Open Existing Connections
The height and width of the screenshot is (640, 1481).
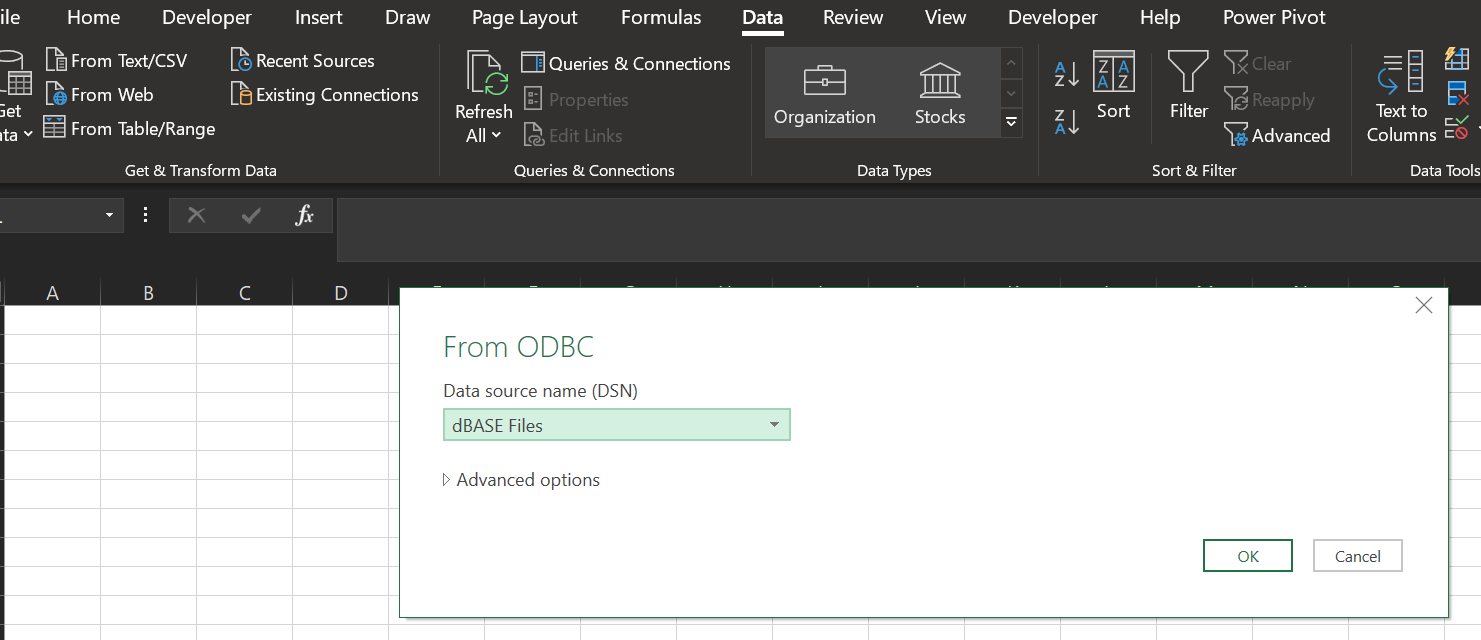pos(324,95)
